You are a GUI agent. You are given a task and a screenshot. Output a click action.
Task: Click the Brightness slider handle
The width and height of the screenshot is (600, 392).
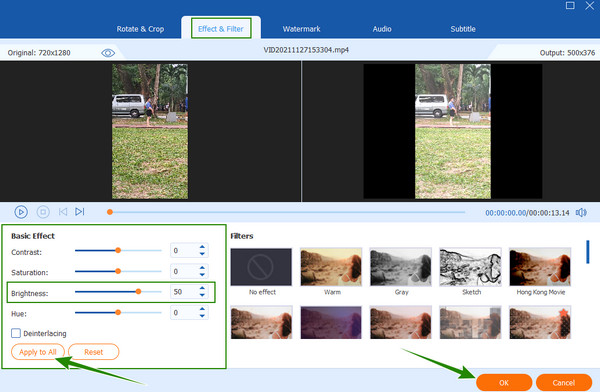pyautogui.click(x=138, y=292)
